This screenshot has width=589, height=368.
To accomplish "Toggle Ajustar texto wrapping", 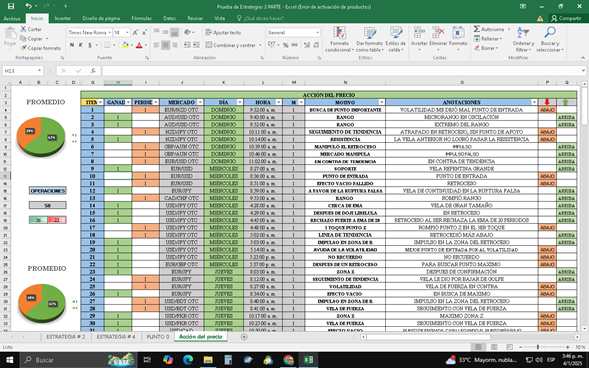I will (223, 33).
